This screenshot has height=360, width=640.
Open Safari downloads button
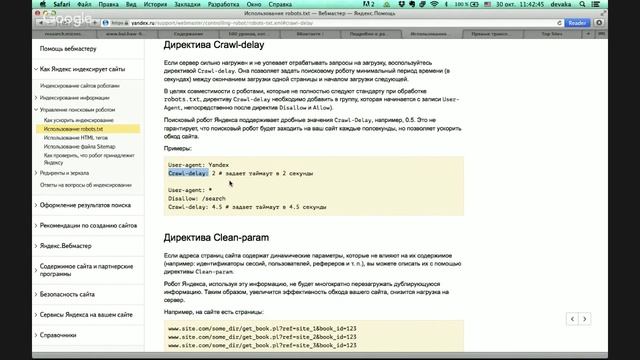coord(599,23)
